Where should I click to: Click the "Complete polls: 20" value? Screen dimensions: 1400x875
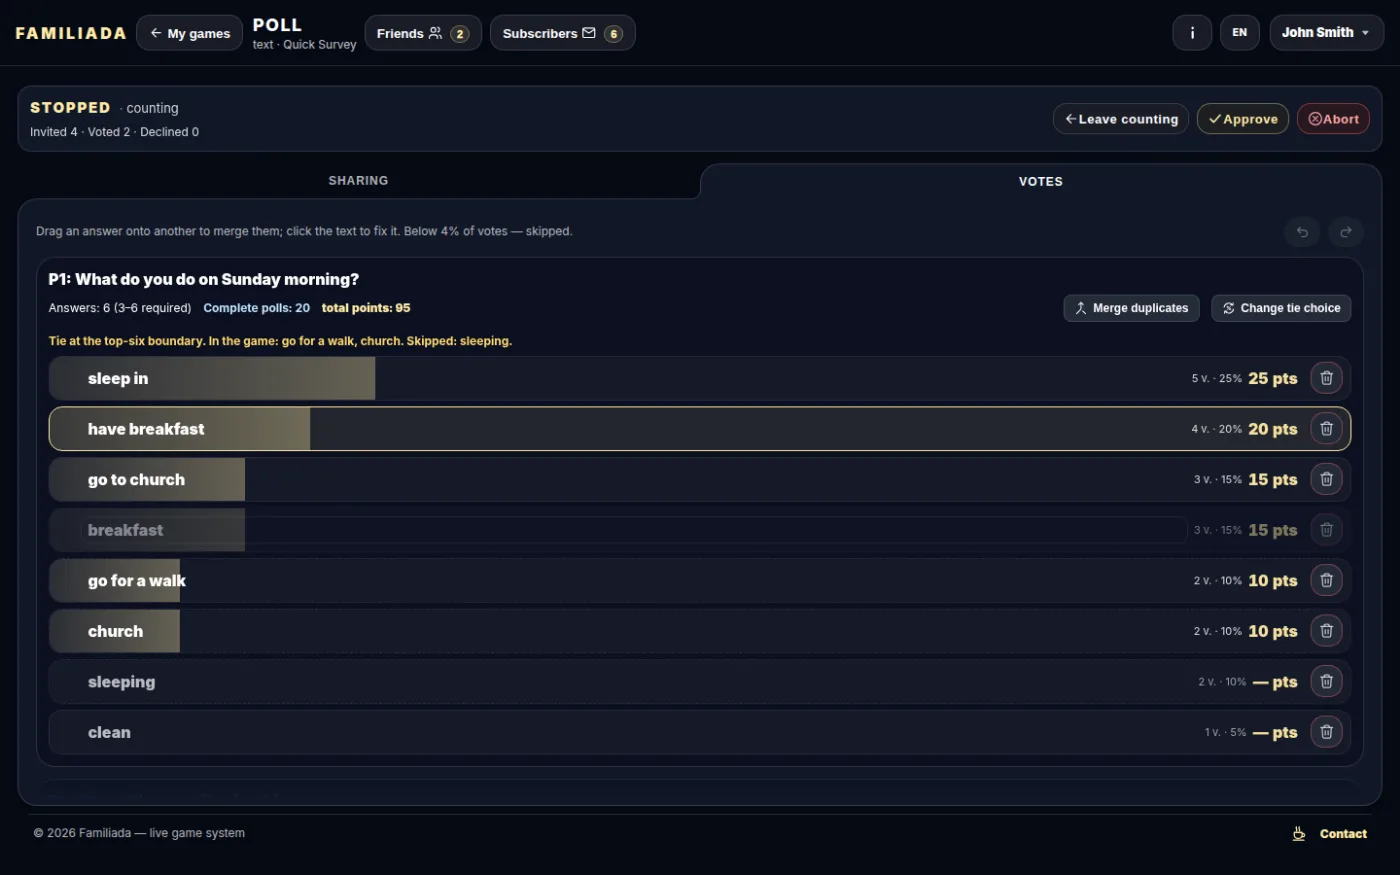click(257, 308)
